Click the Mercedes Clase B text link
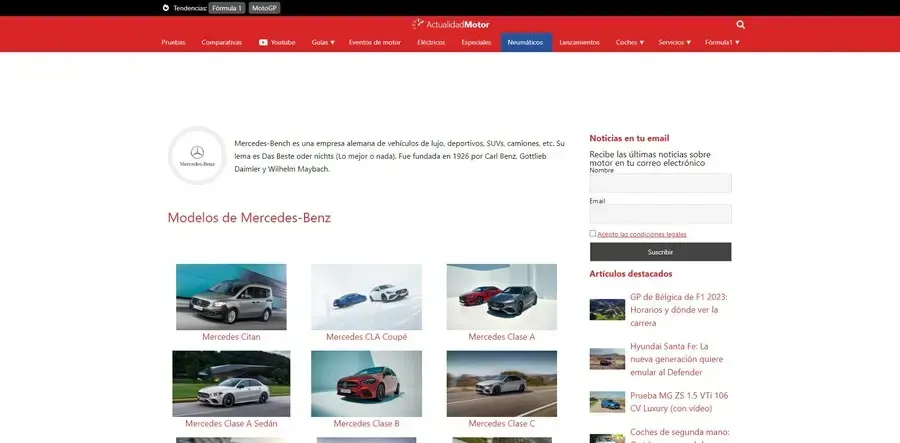The width and height of the screenshot is (900, 443). tap(366, 423)
